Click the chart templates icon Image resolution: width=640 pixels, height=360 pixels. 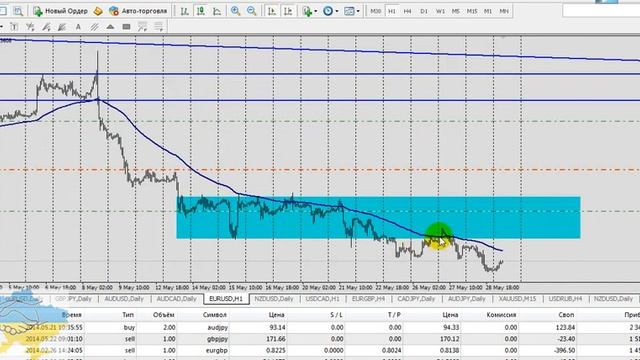pos(349,11)
